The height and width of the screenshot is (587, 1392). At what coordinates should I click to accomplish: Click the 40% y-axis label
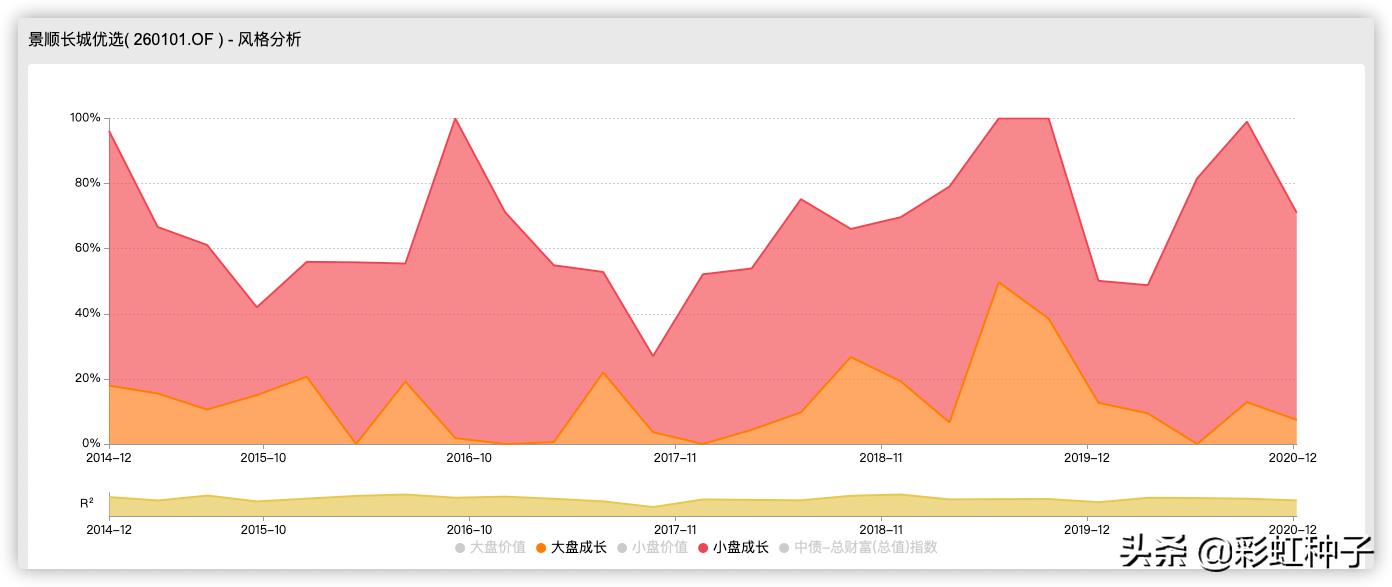88,313
